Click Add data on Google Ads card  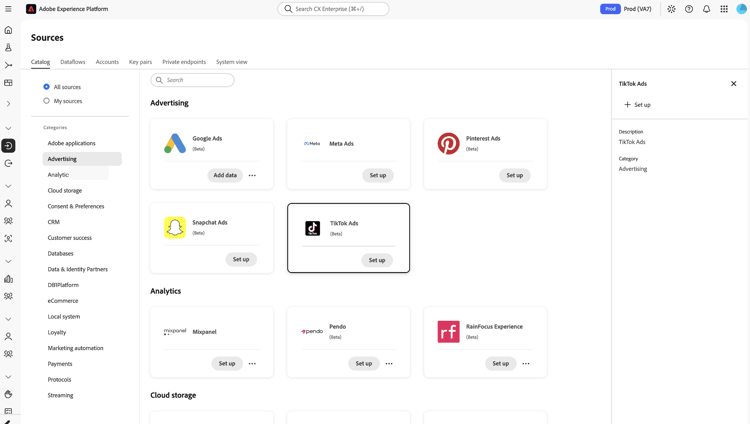coord(225,176)
